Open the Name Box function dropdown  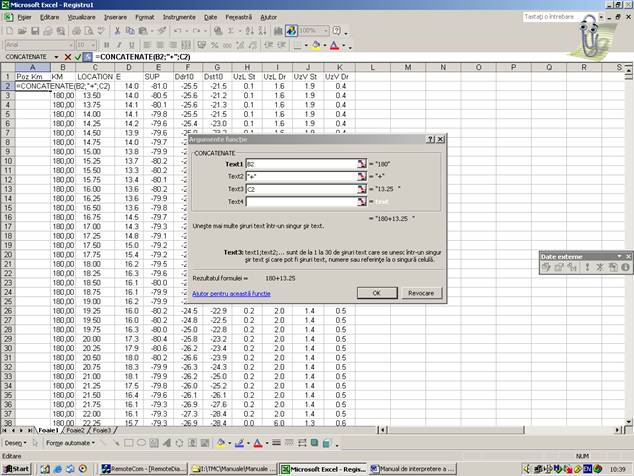pos(56,57)
